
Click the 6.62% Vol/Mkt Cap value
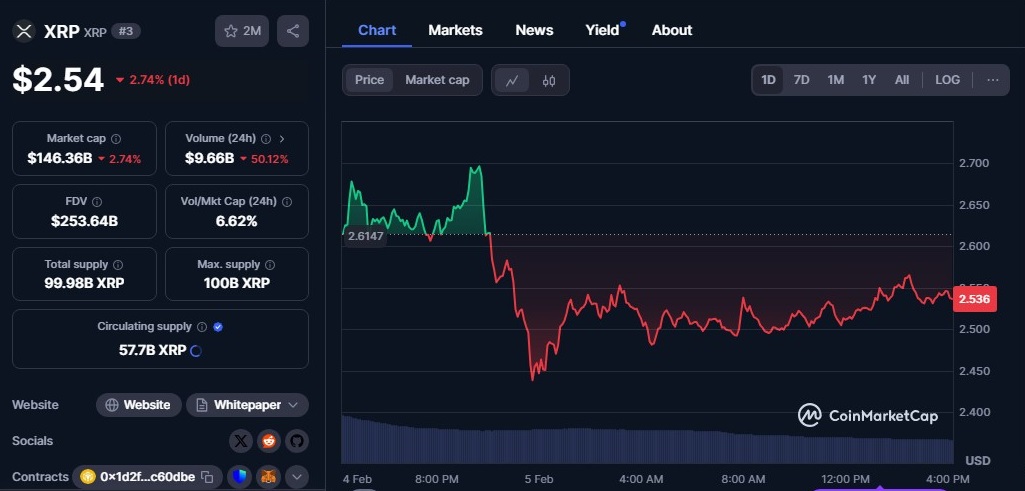(x=237, y=221)
